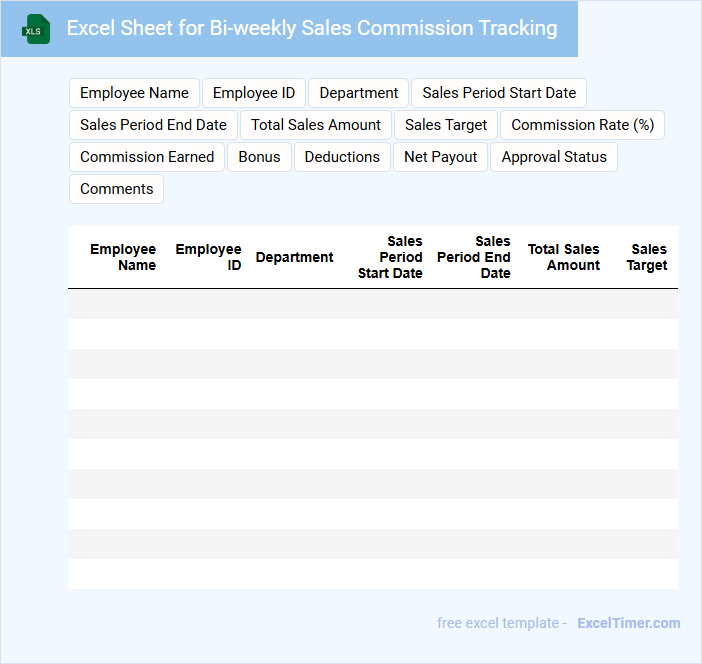Click the Net Payout tag
This screenshot has width=702, height=664.
(440, 157)
